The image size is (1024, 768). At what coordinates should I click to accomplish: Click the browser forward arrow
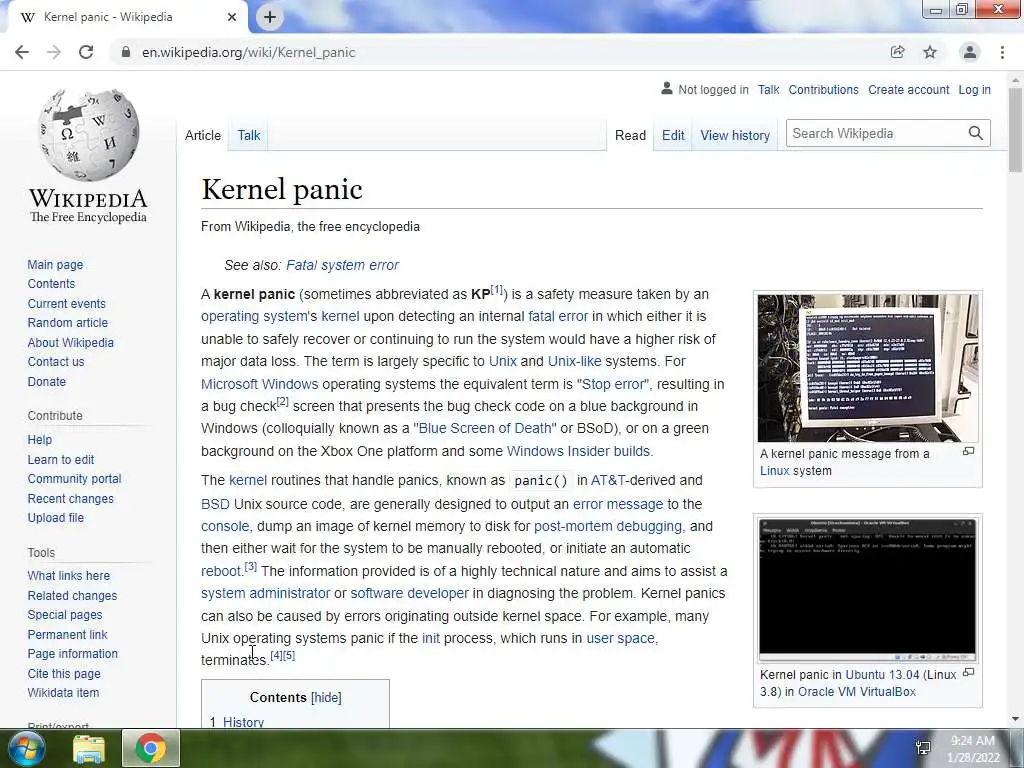tap(54, 52)
